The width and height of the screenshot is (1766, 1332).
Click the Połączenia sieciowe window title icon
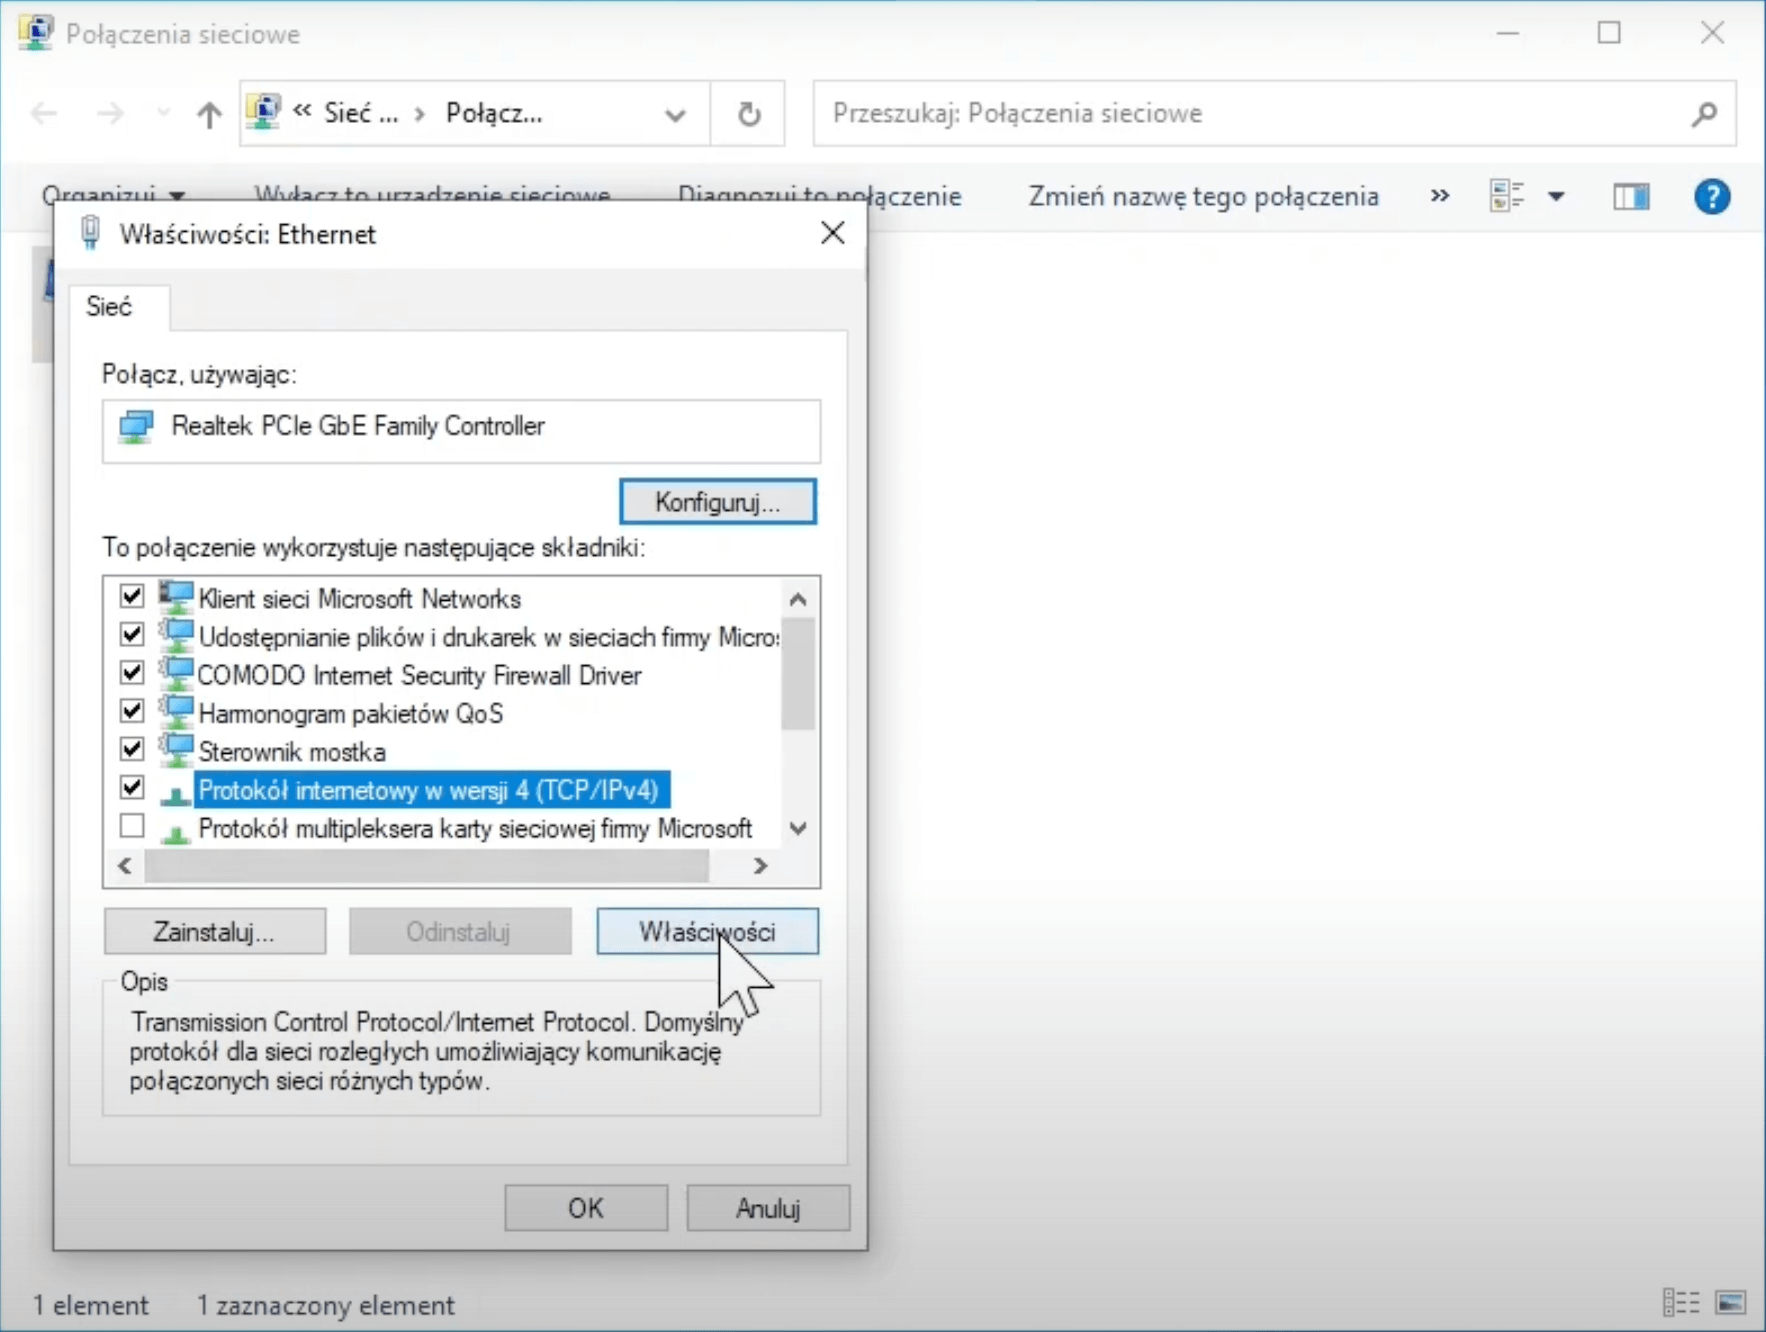36,33
